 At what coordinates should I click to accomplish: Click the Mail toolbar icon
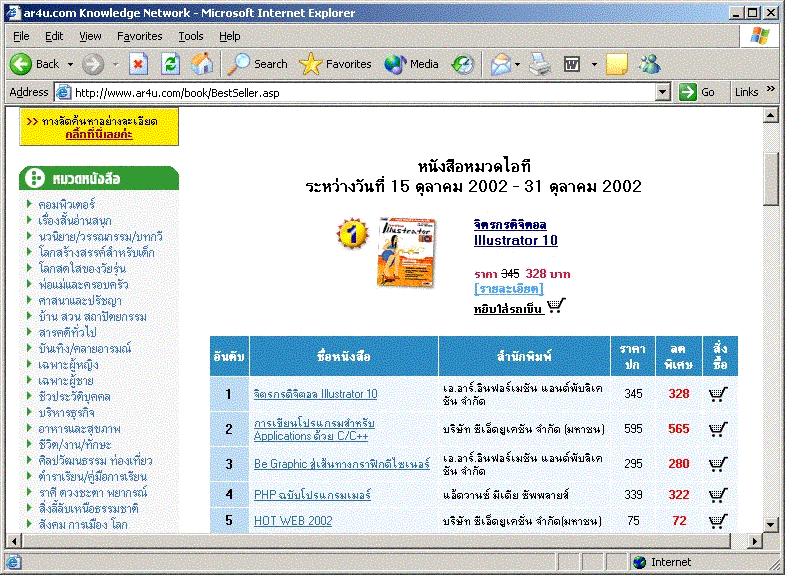[x=500, y=64]
